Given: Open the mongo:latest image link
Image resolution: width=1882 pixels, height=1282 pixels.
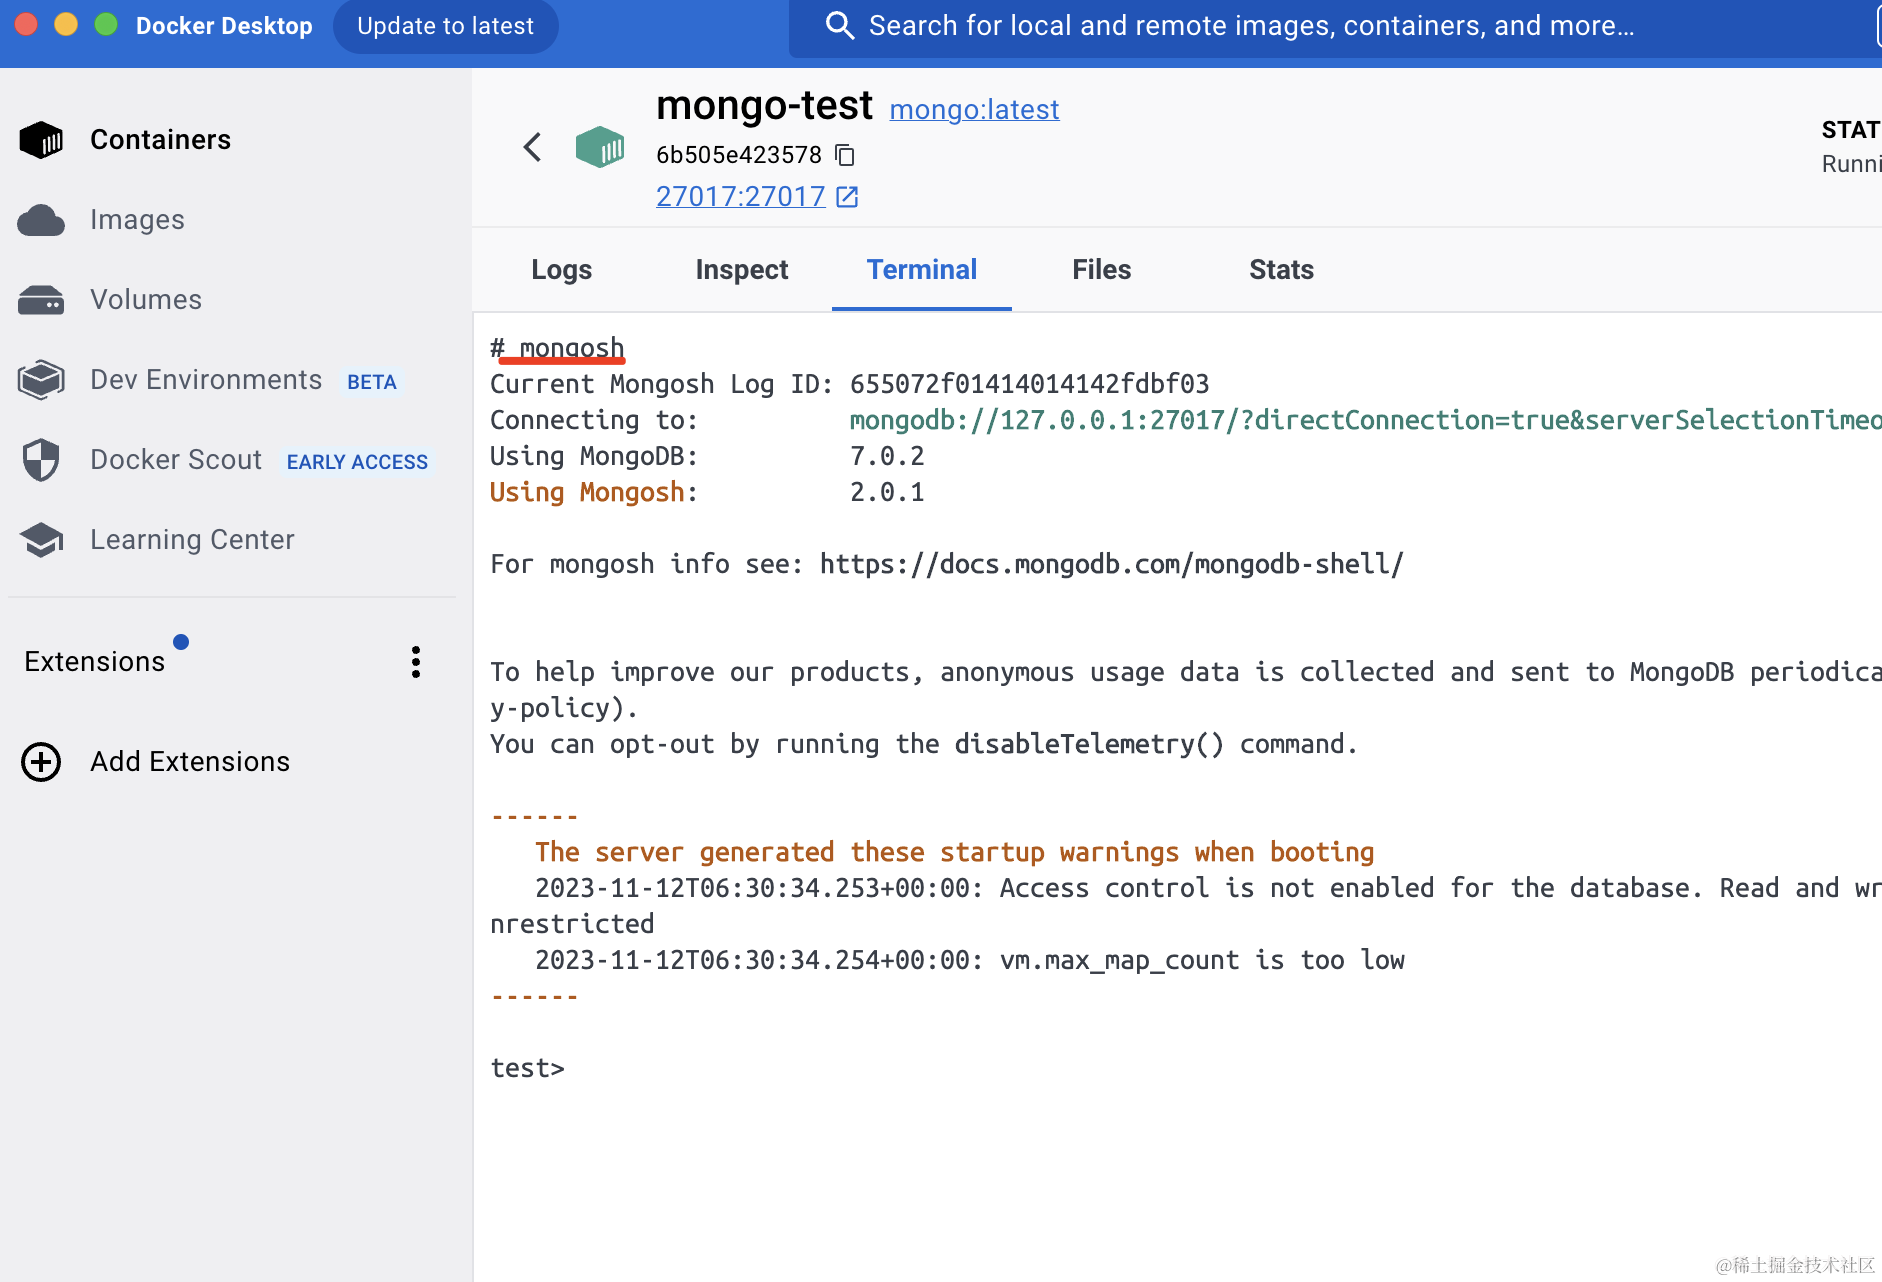Looking at the screenshot, I should click(974, 109).
